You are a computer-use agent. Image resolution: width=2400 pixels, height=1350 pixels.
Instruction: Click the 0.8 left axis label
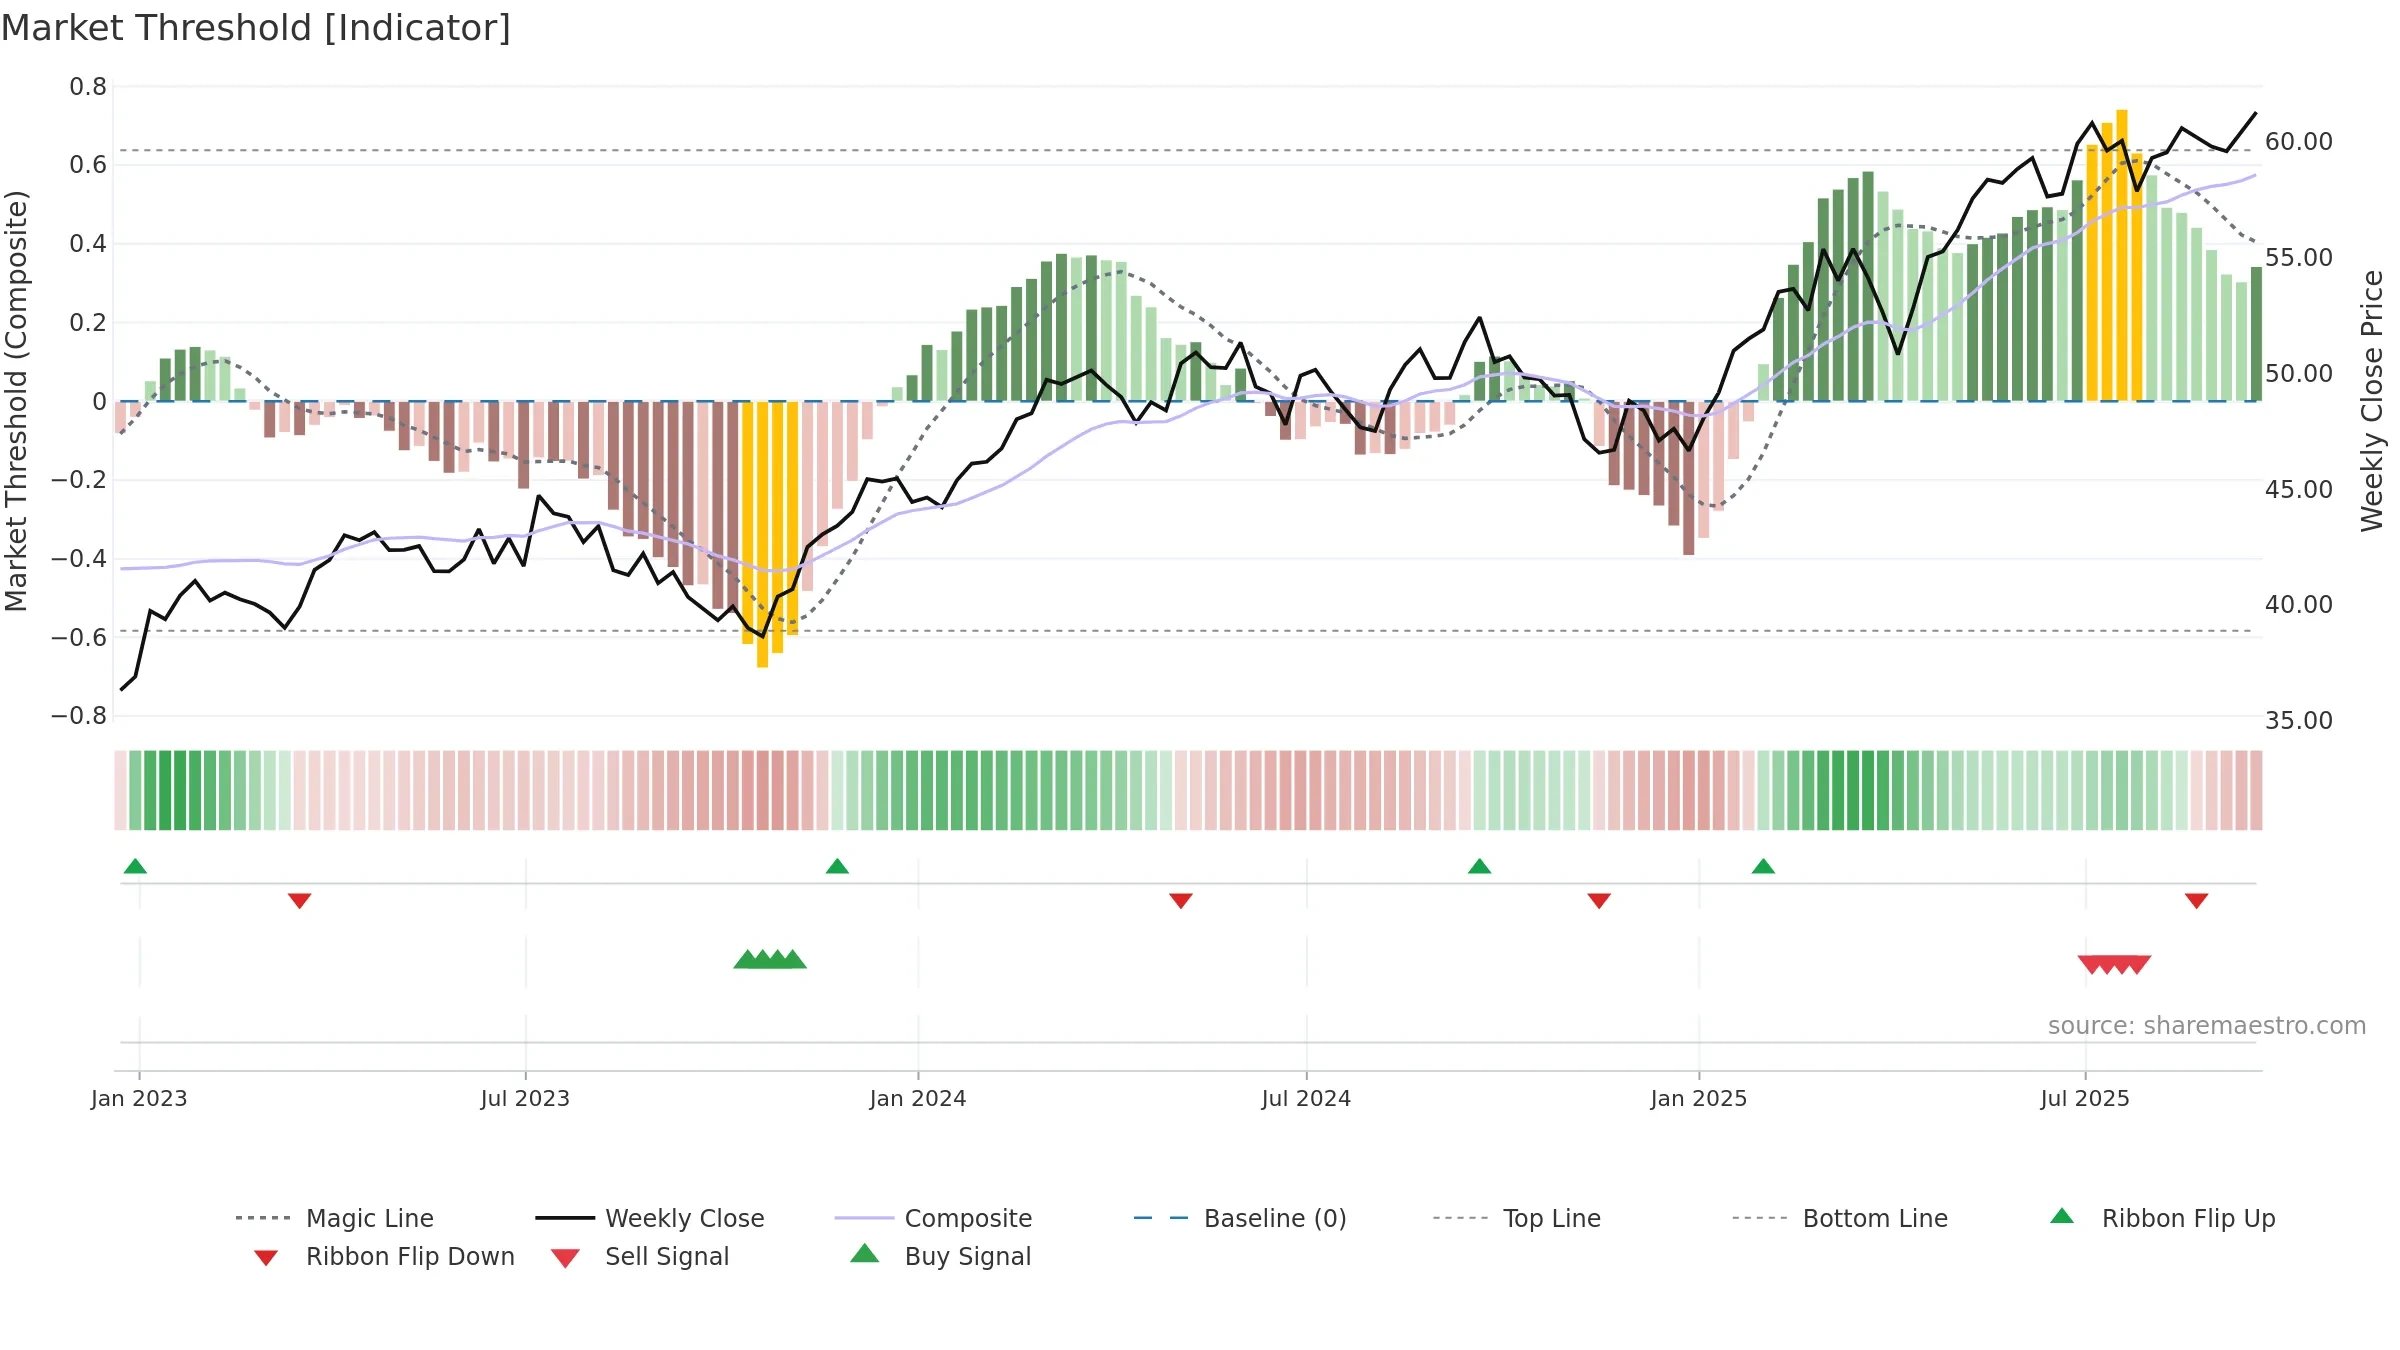click(x=88, y=87)
